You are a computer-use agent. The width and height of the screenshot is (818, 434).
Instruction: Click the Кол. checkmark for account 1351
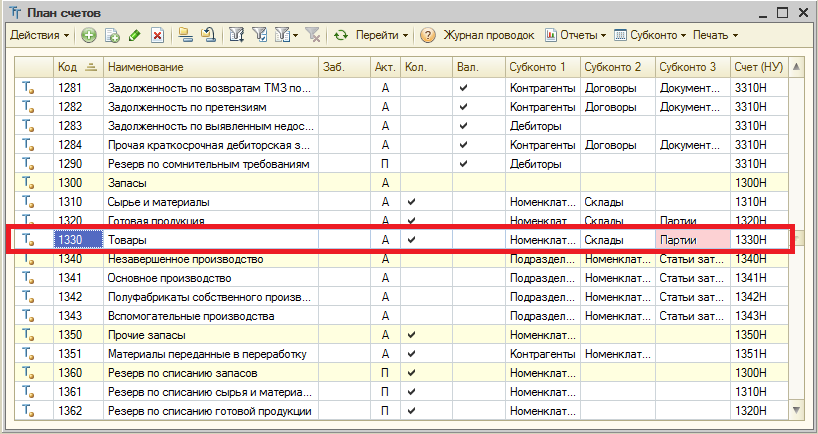click(411, 354)
